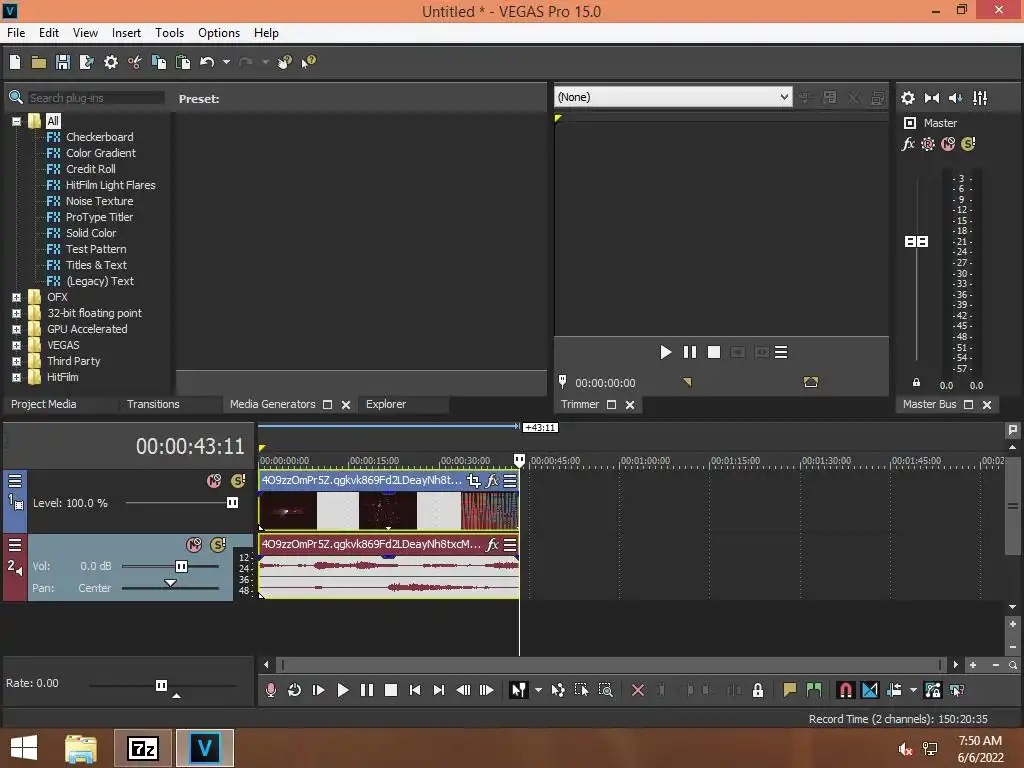
Task: Expand 32-bit floating point folder
Action: point(16,313)
